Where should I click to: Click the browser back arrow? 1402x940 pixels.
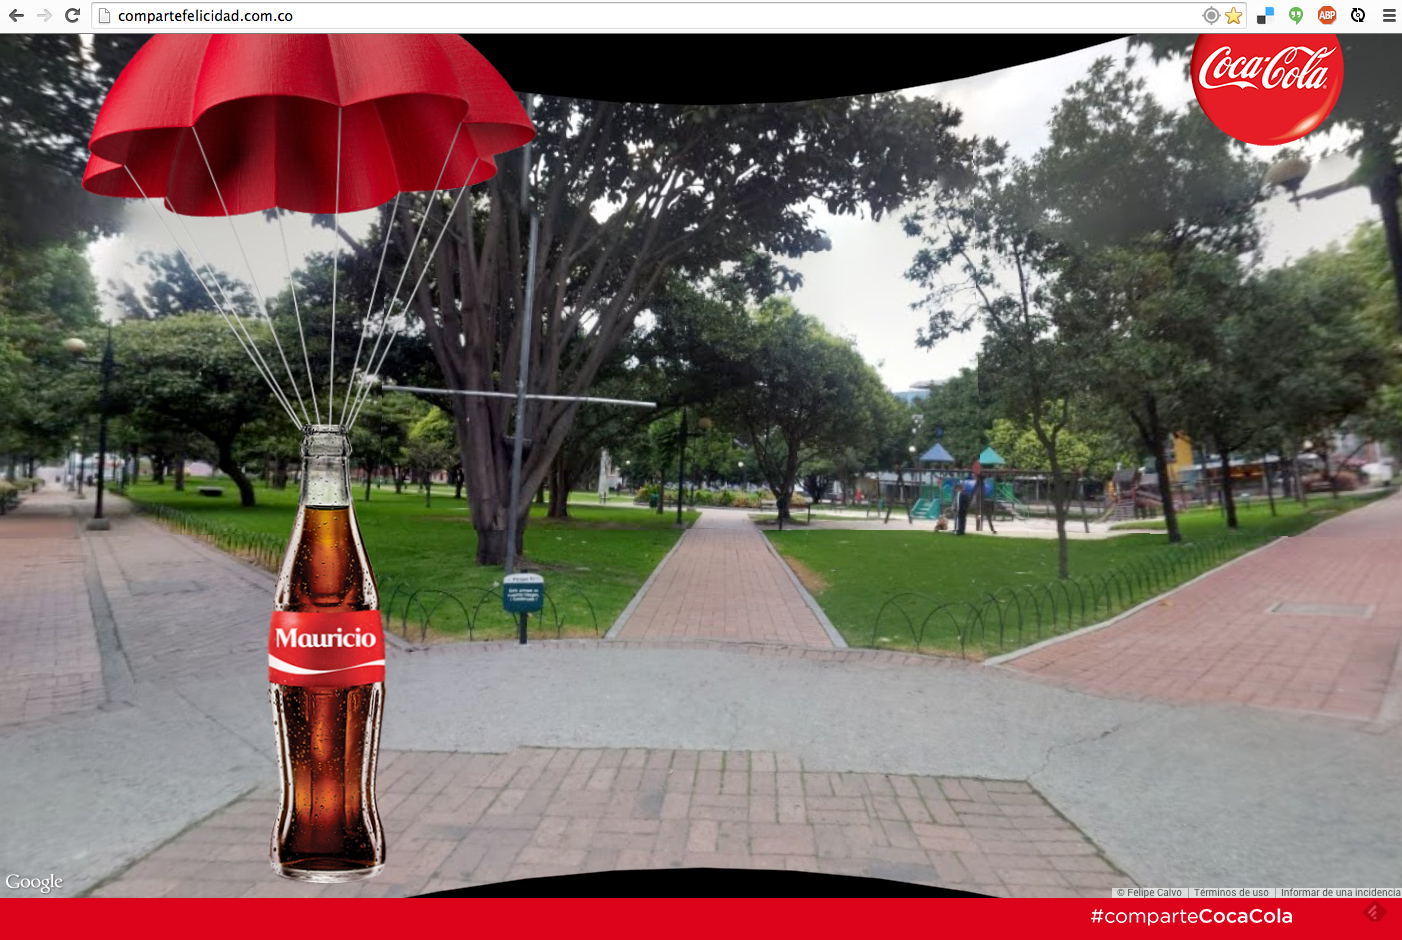point(16,15)
